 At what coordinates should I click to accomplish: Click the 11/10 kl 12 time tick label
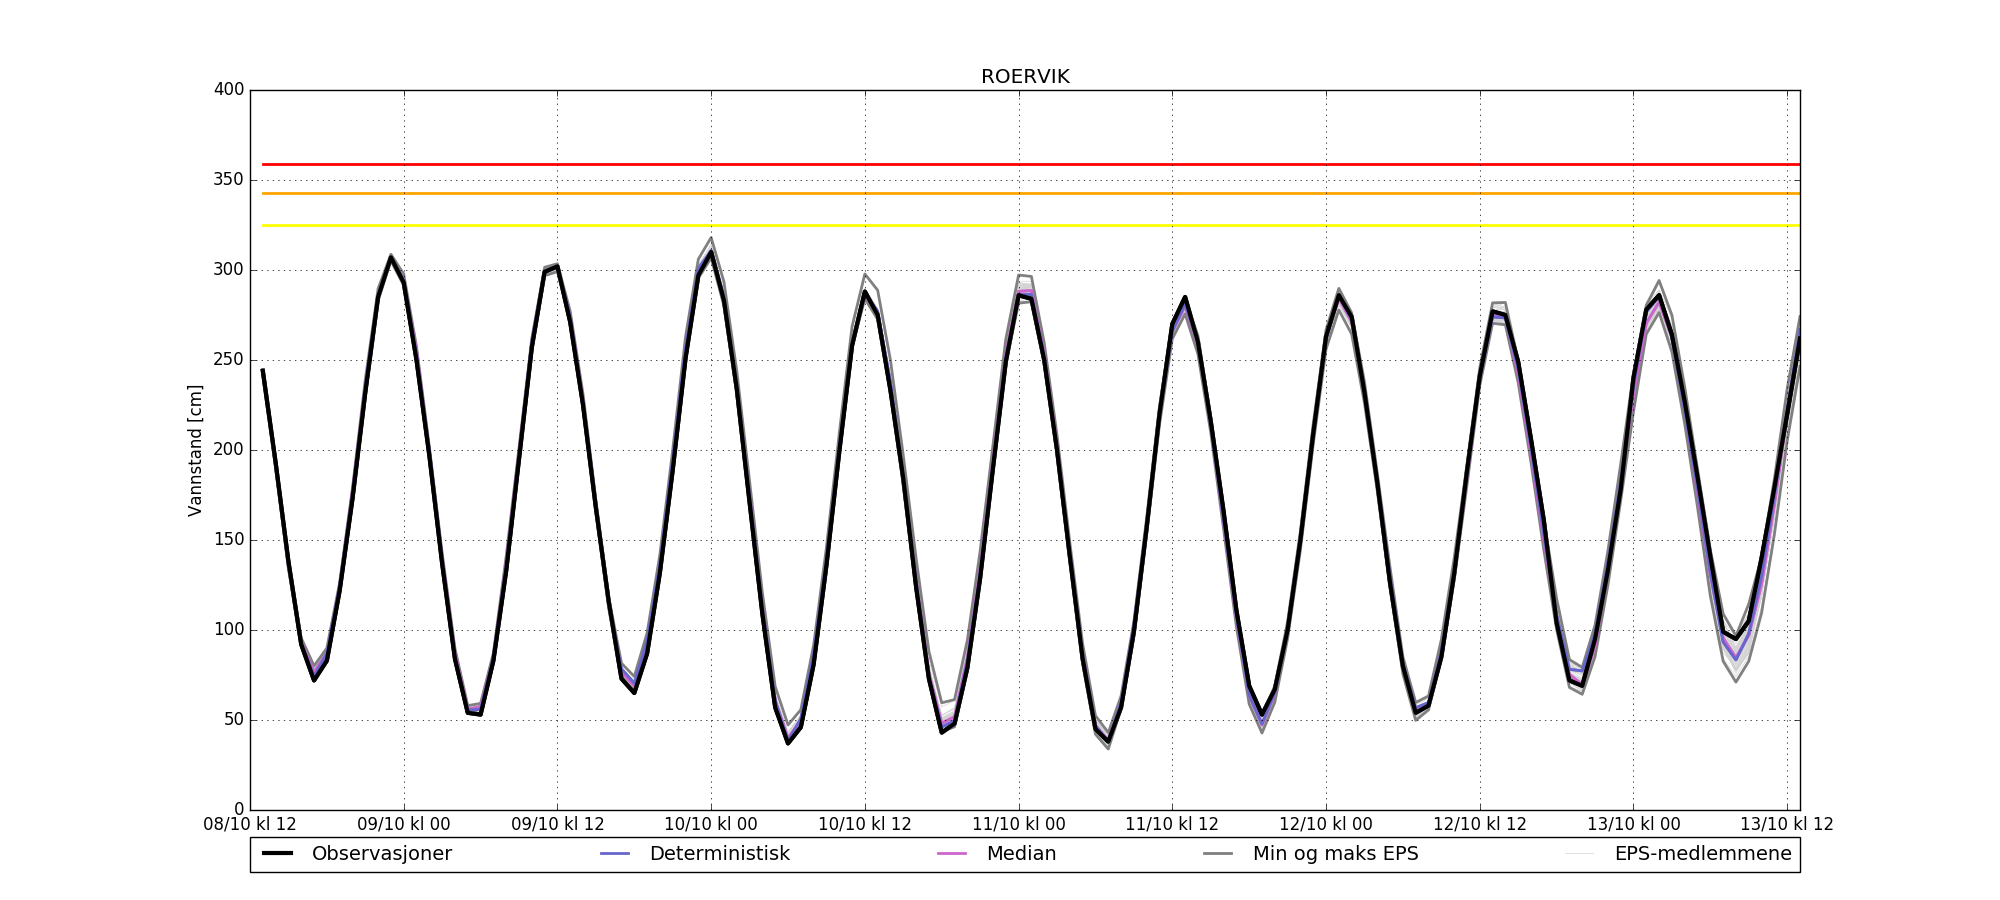[1172, 825]
